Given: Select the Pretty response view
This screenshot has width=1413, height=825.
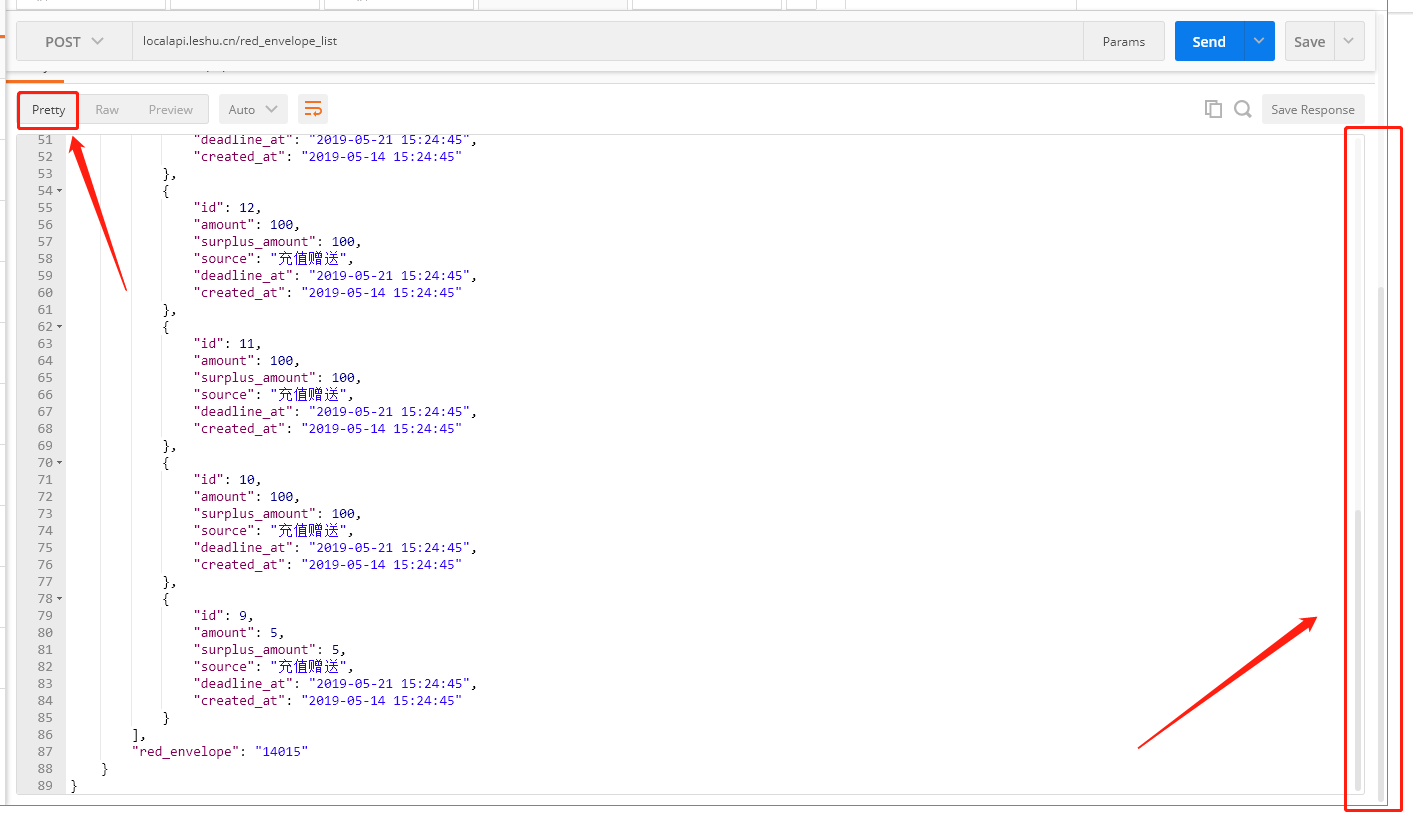Looking at the screenshot, I should [x=47, y=109].
